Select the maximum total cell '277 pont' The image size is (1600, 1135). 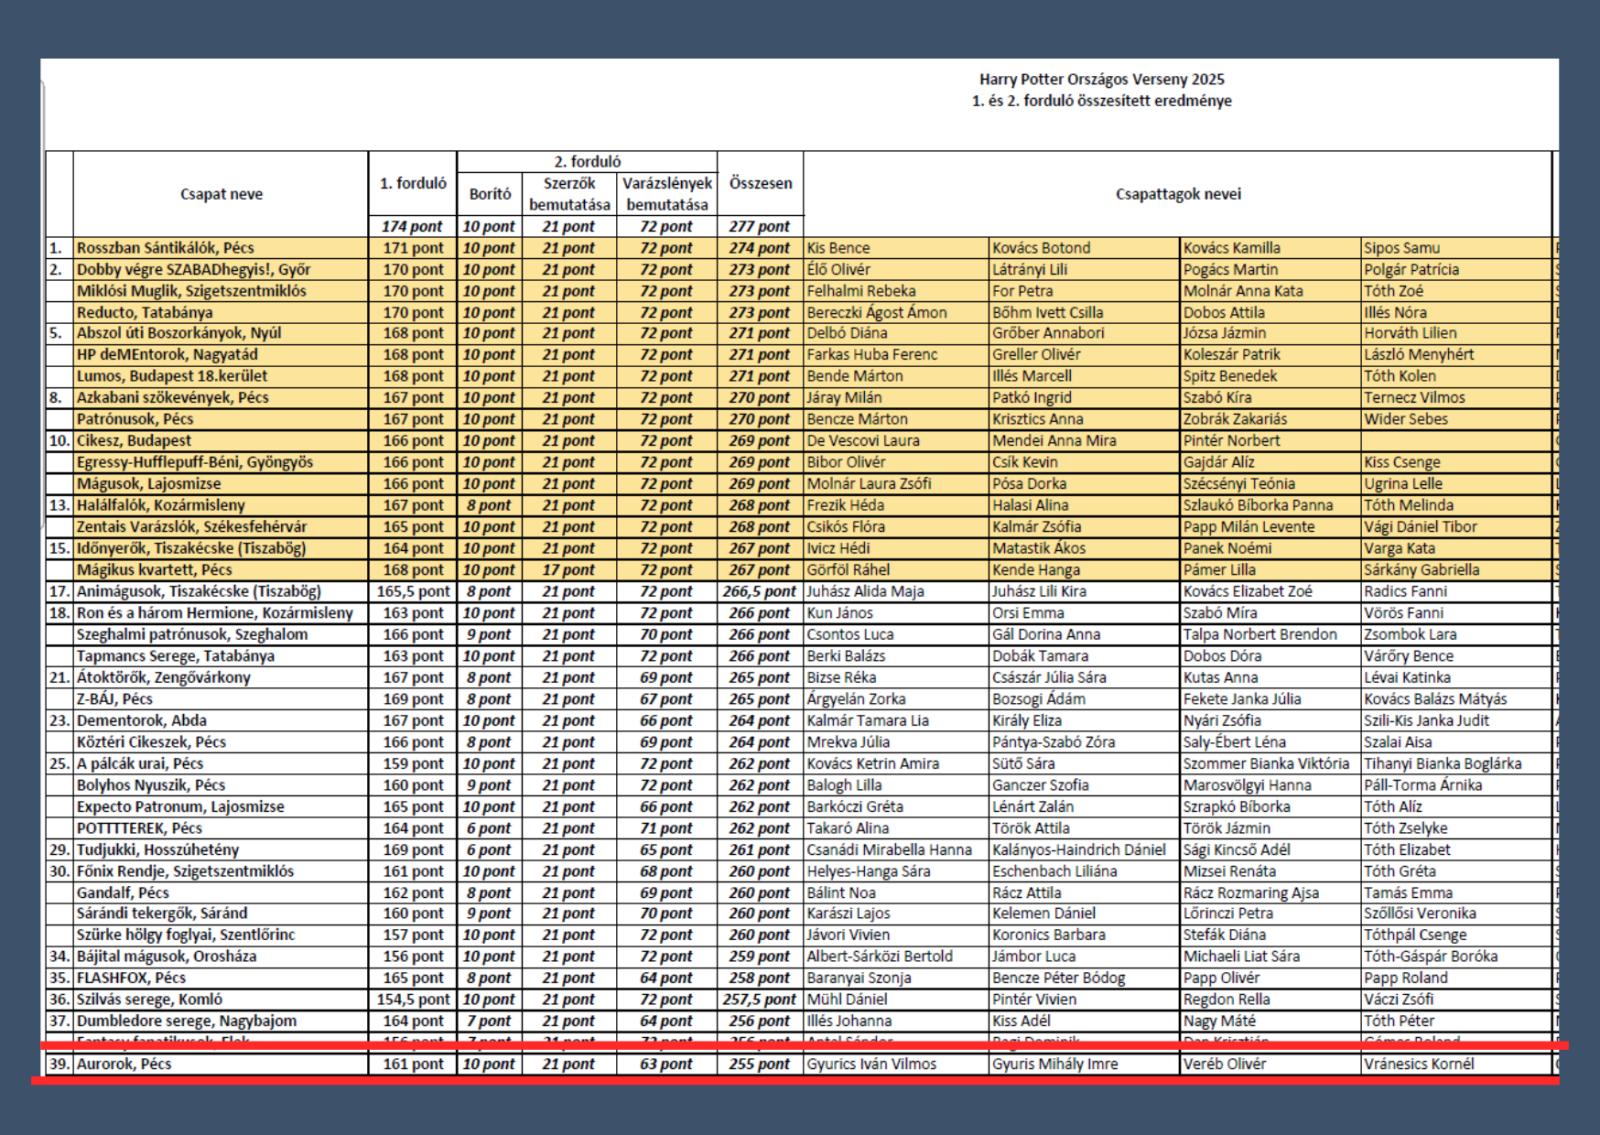[x=760, y=226]
